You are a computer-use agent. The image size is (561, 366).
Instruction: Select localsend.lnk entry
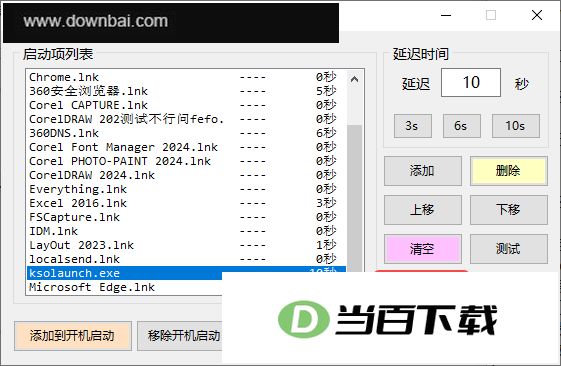pos(186,259)
